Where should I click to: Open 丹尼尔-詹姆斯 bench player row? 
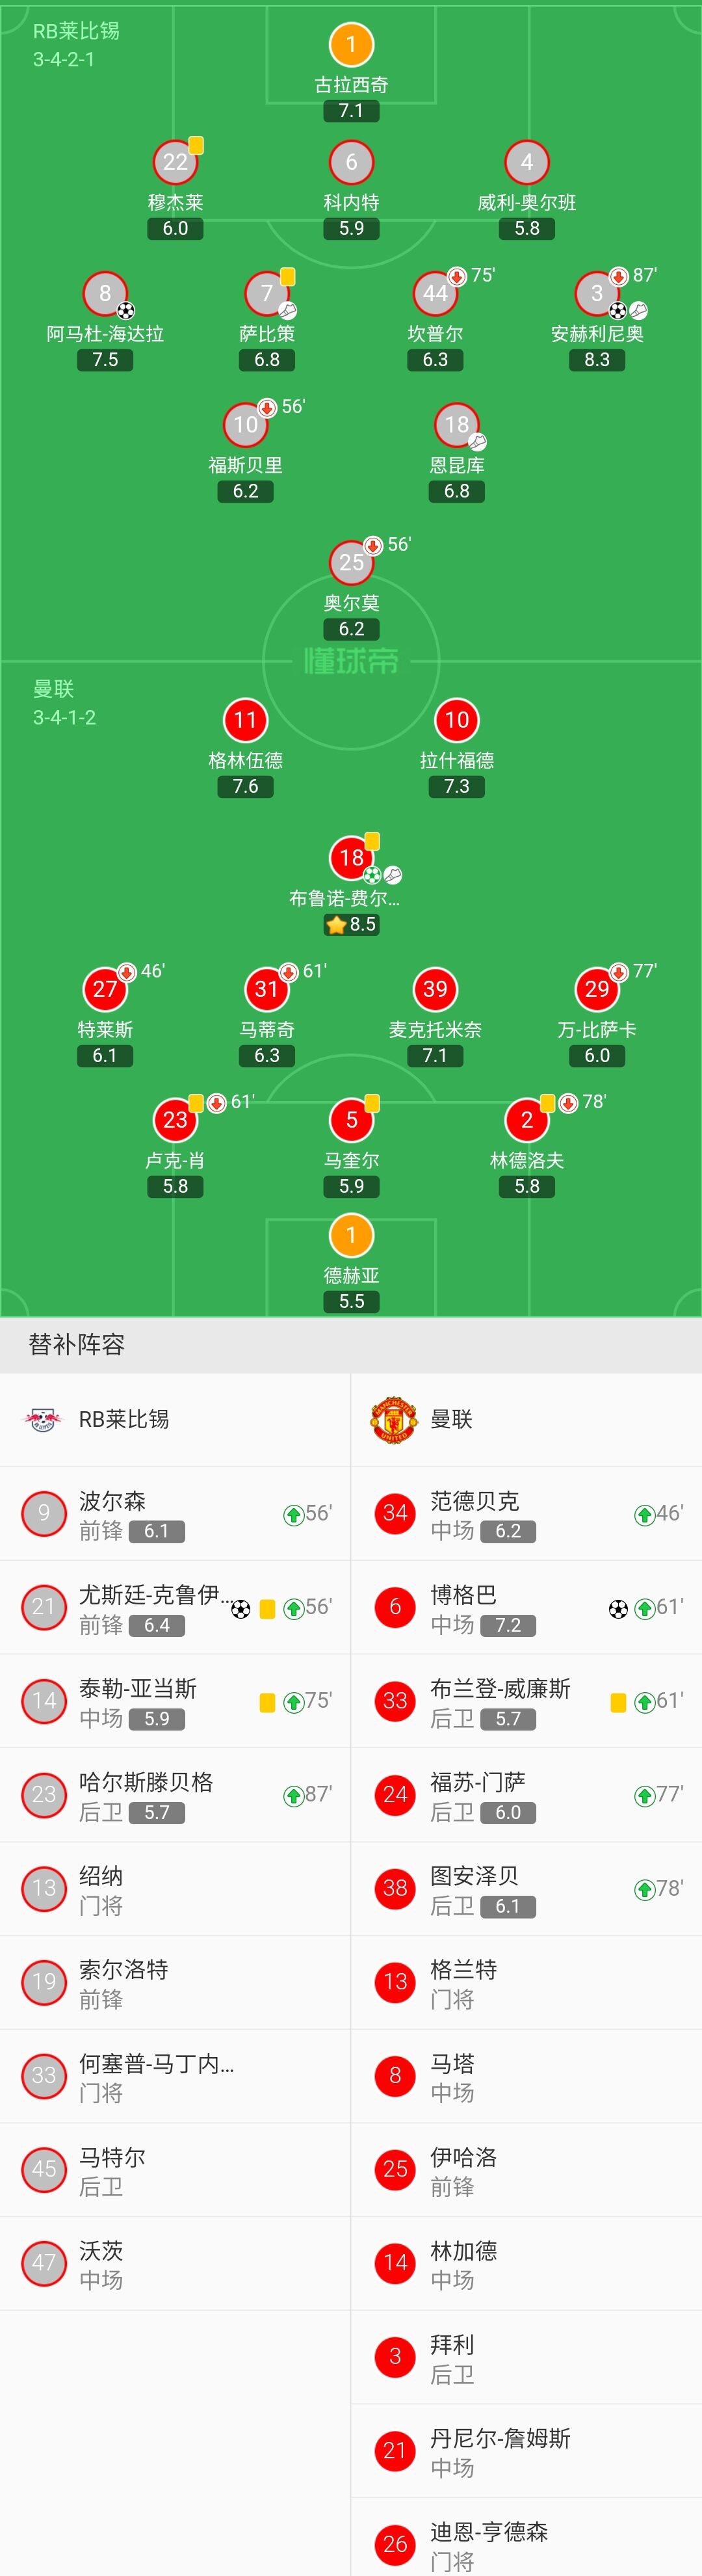click(x=527, y=2451)
